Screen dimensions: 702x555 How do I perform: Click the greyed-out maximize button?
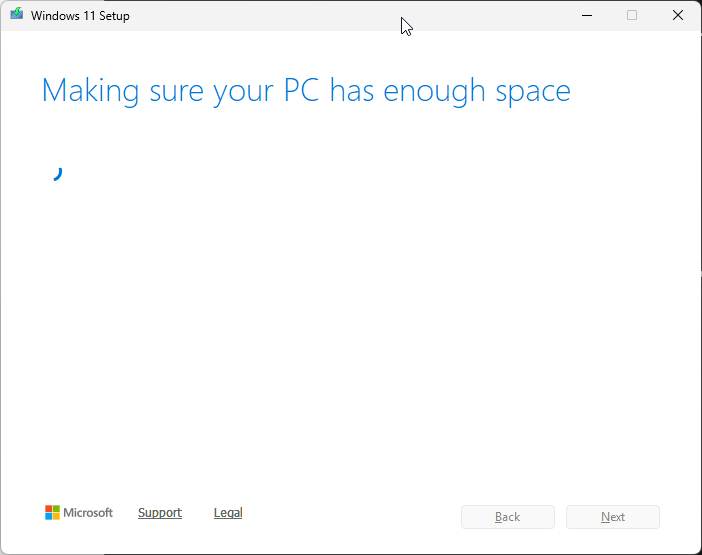click(632, 15)
